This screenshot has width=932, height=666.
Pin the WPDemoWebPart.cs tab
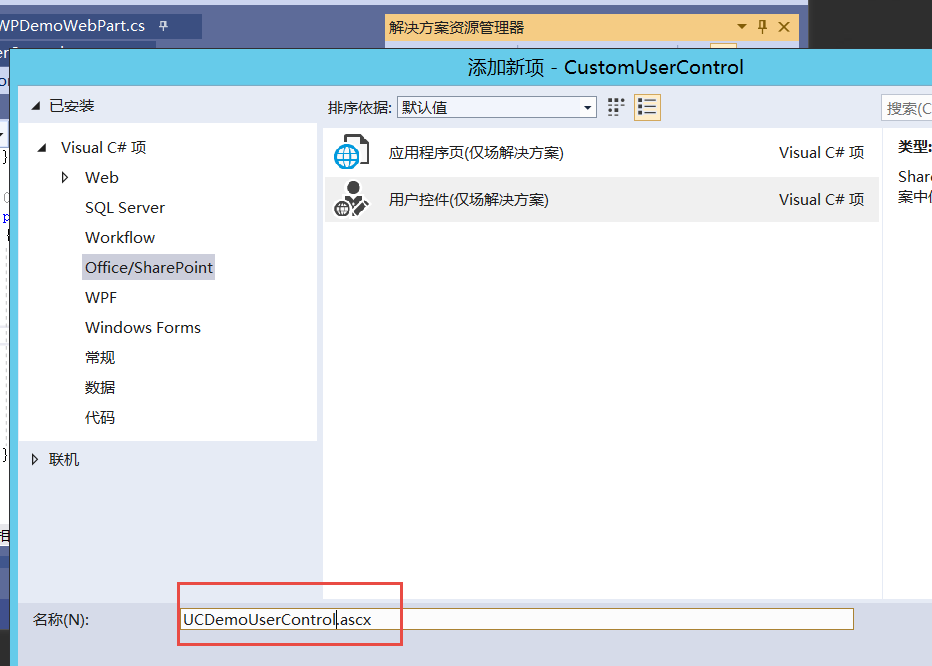[x=163, y=26]
